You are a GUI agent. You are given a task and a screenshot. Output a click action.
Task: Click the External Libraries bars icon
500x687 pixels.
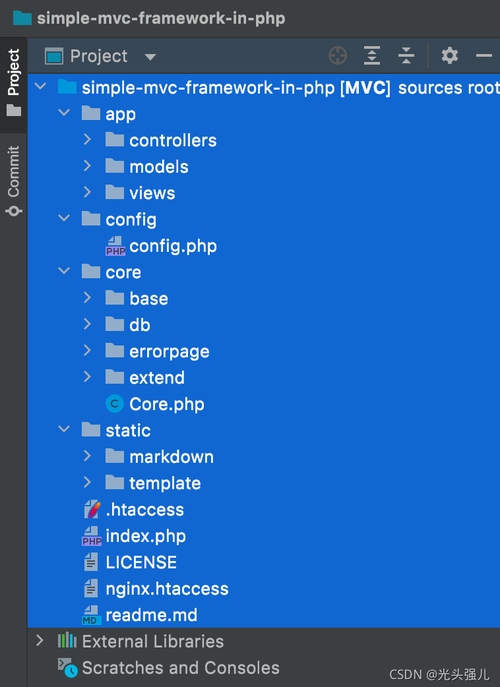(x=67, y=640)
